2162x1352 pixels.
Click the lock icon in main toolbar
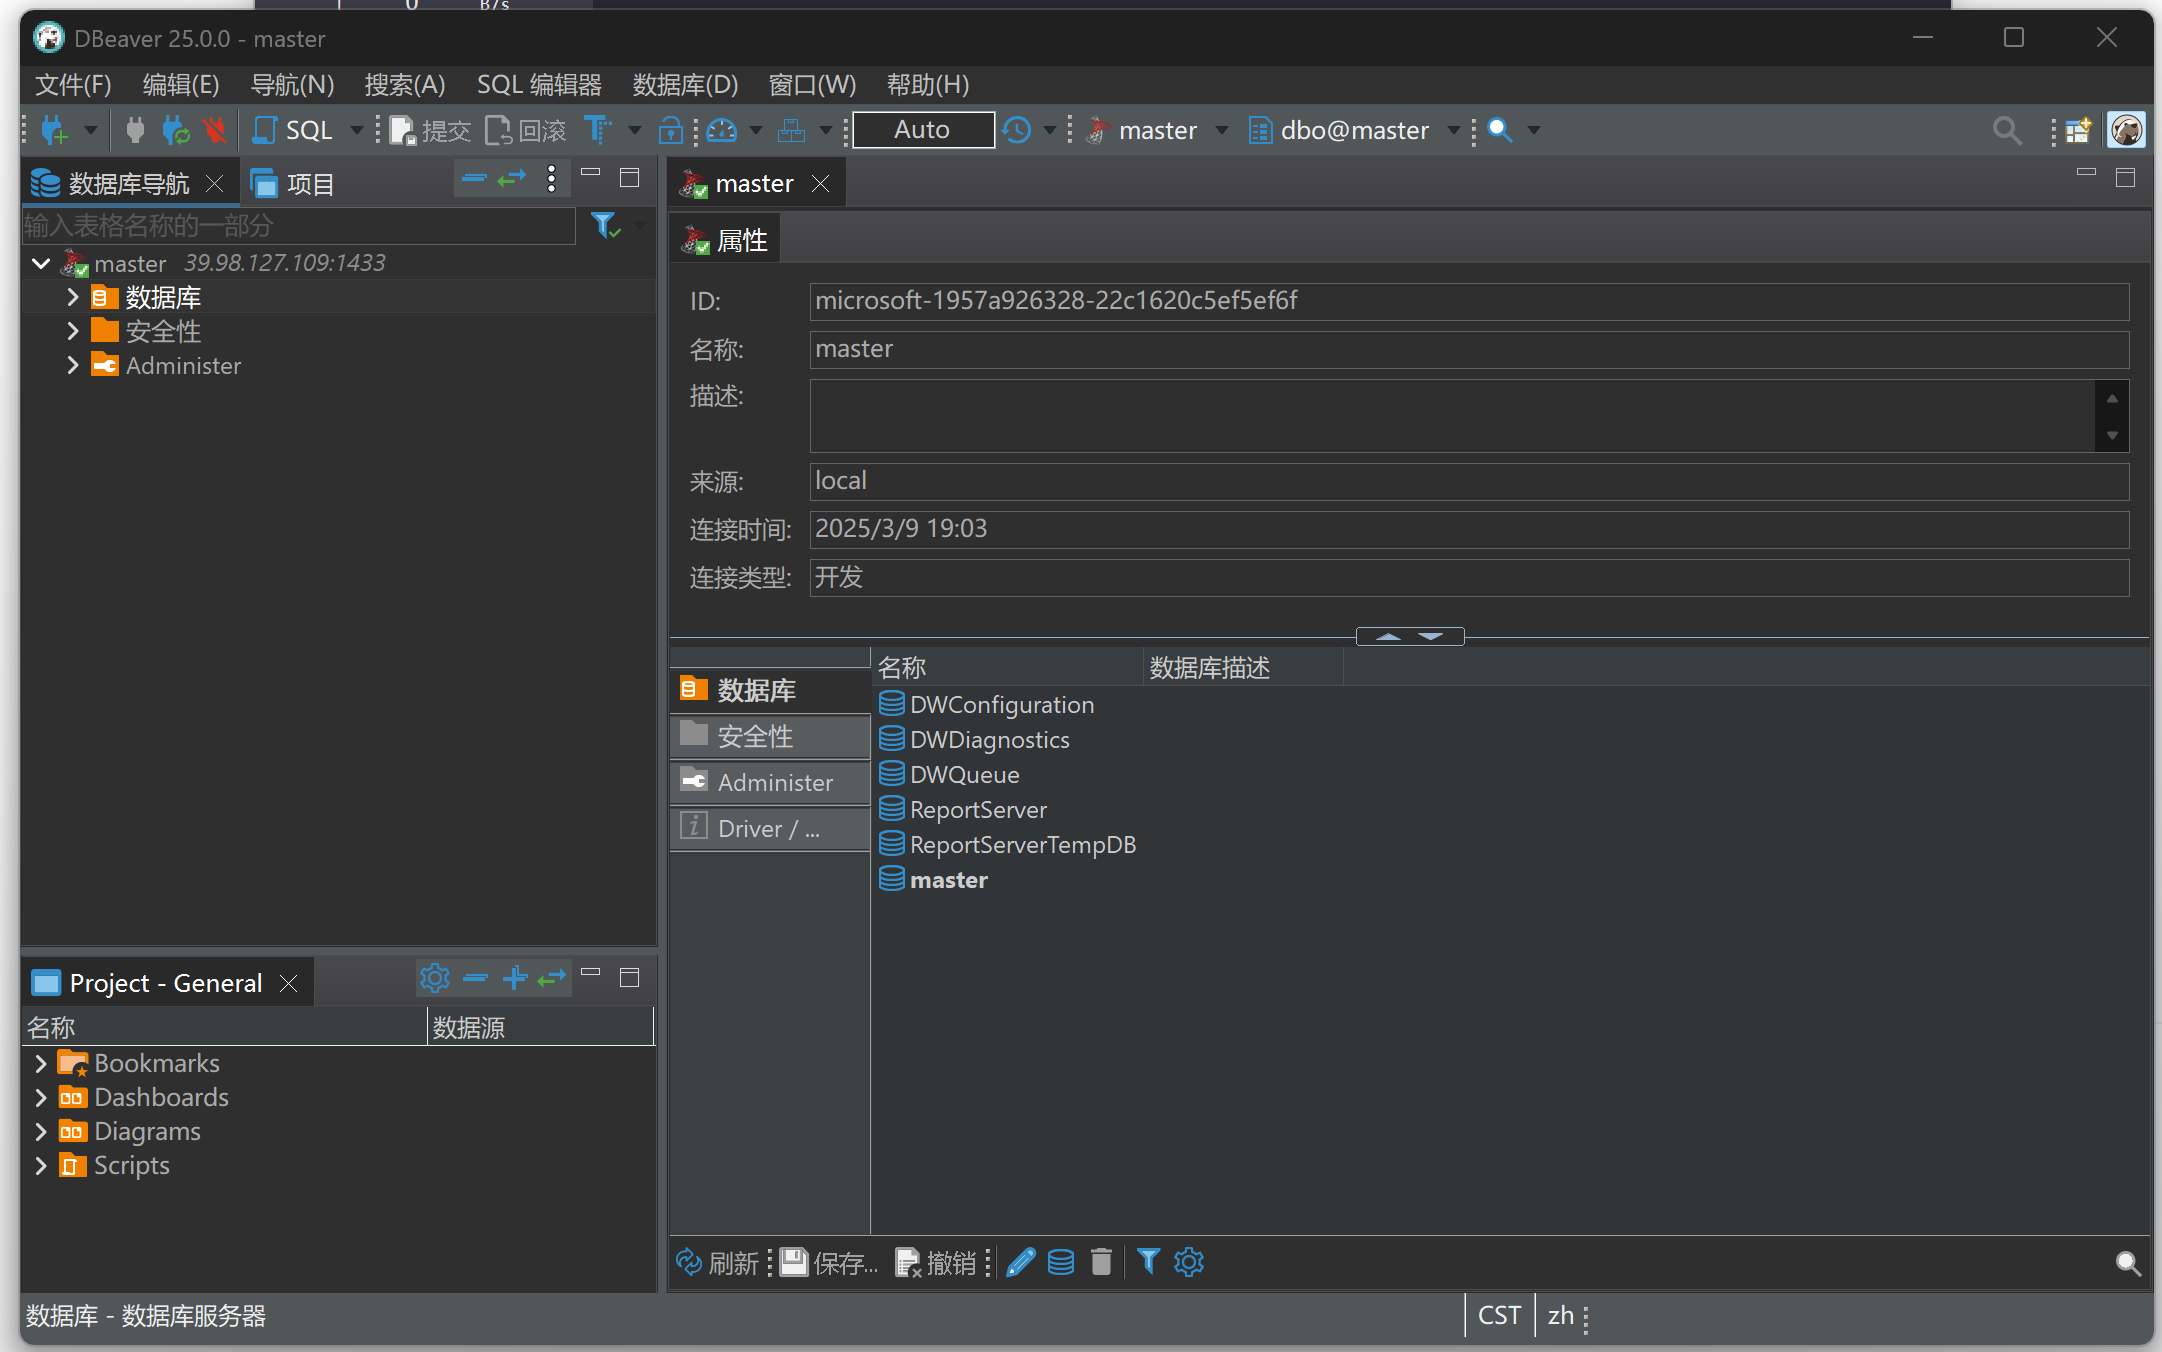671,130
